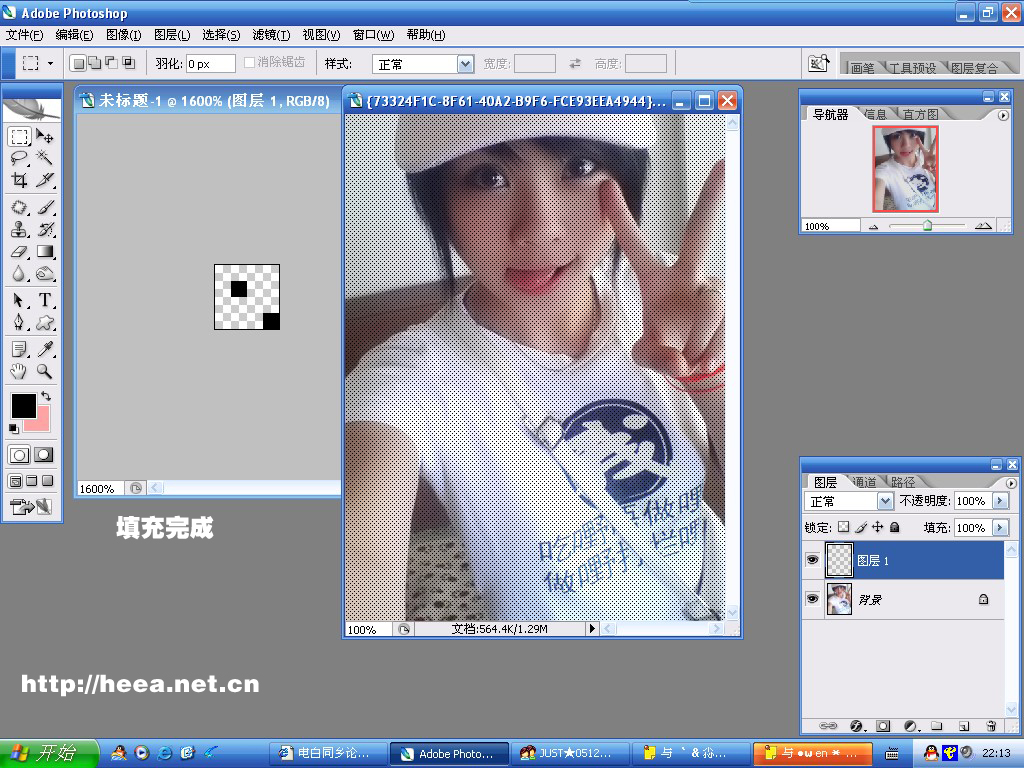Open the layer blend mode dropdown
Screen dimensions: 1024x768
pyautogui.click(x=884, y=501)
